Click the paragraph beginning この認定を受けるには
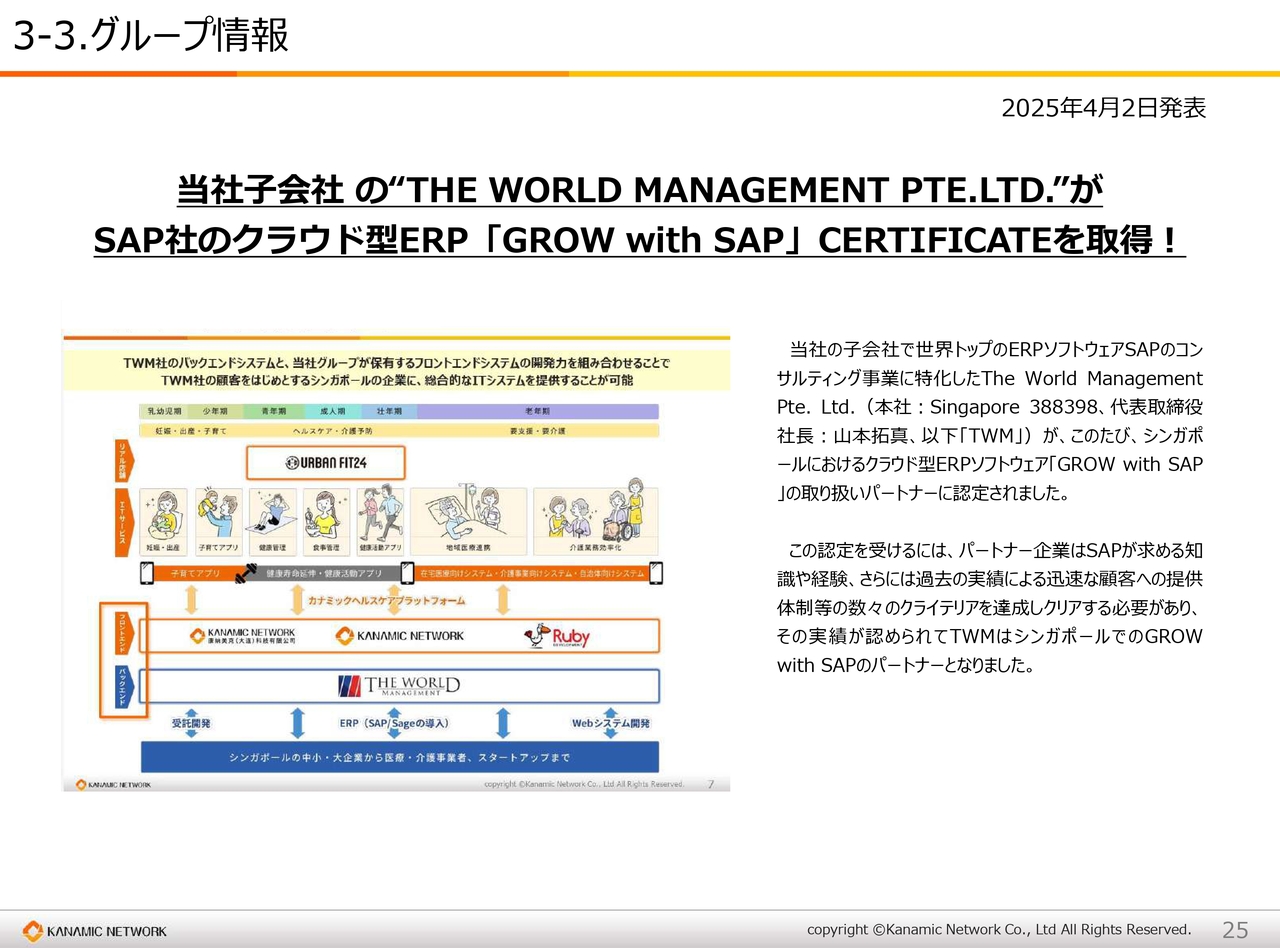This screenshot has width=1280, height=948. 990,607
